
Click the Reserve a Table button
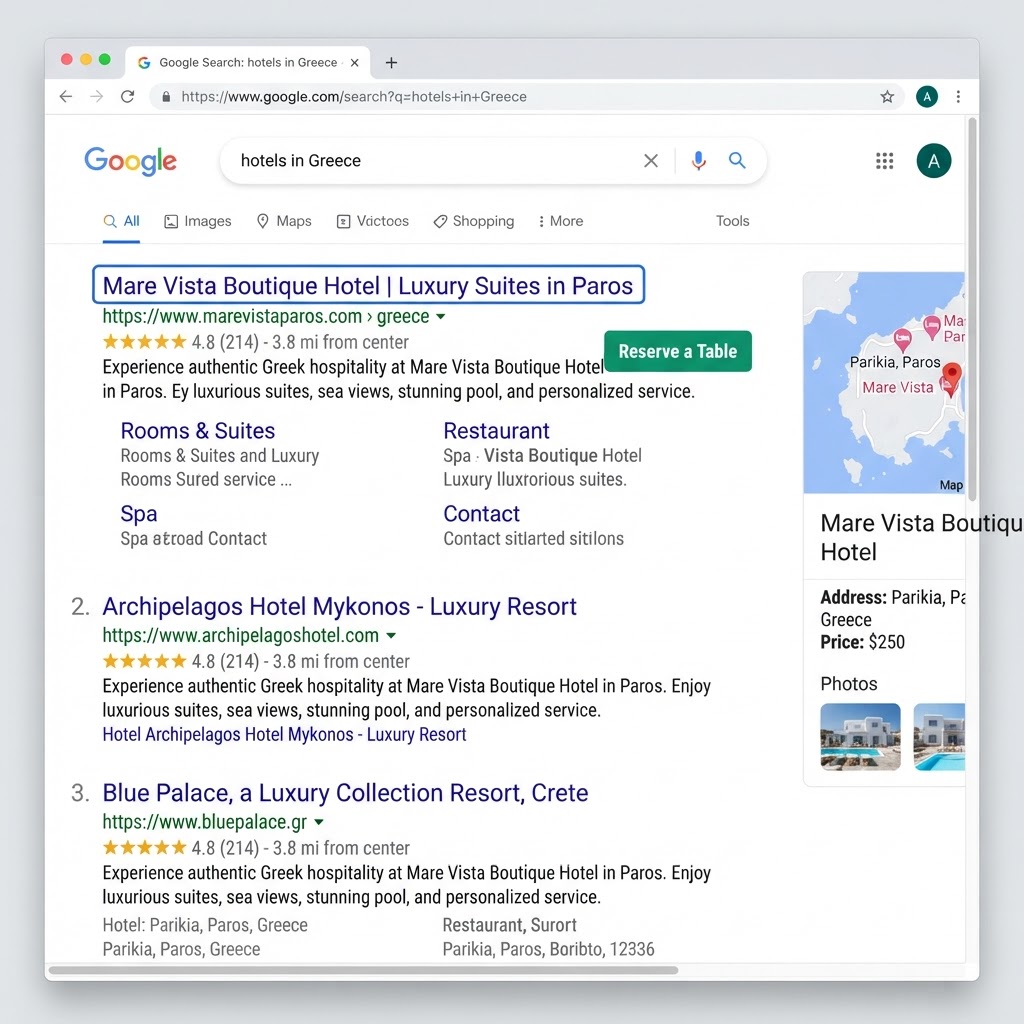pos(678,351)
